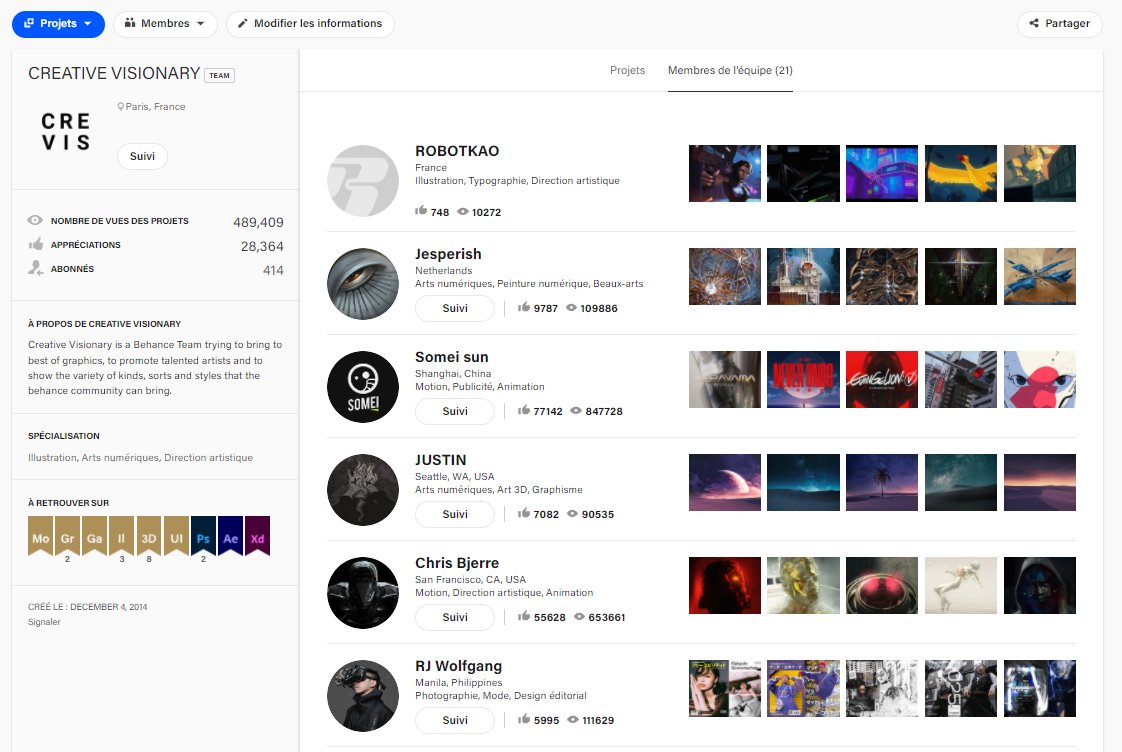This screenshot has width=1122, height=752.
Task: Click the eye icon beside 109886
Action: pyautogui.click(x=571, y=308)
